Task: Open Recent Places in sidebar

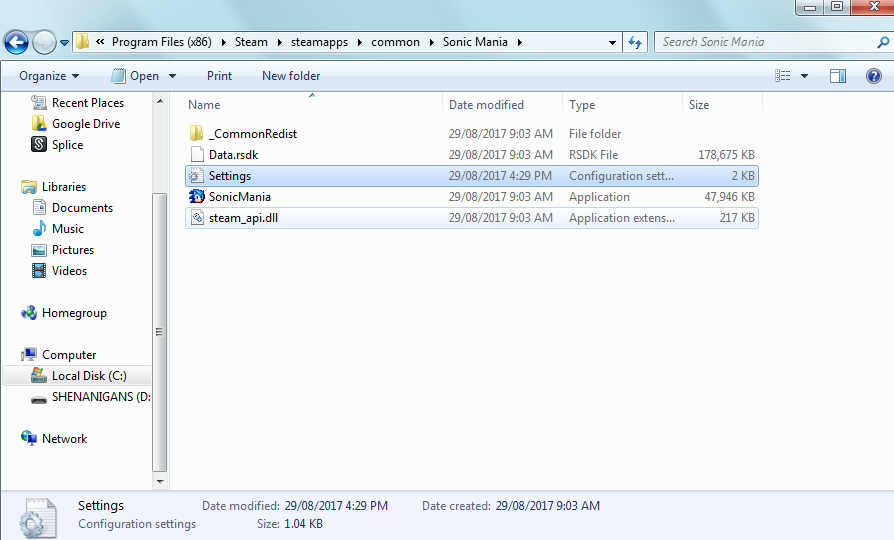Action: [78, 103]
